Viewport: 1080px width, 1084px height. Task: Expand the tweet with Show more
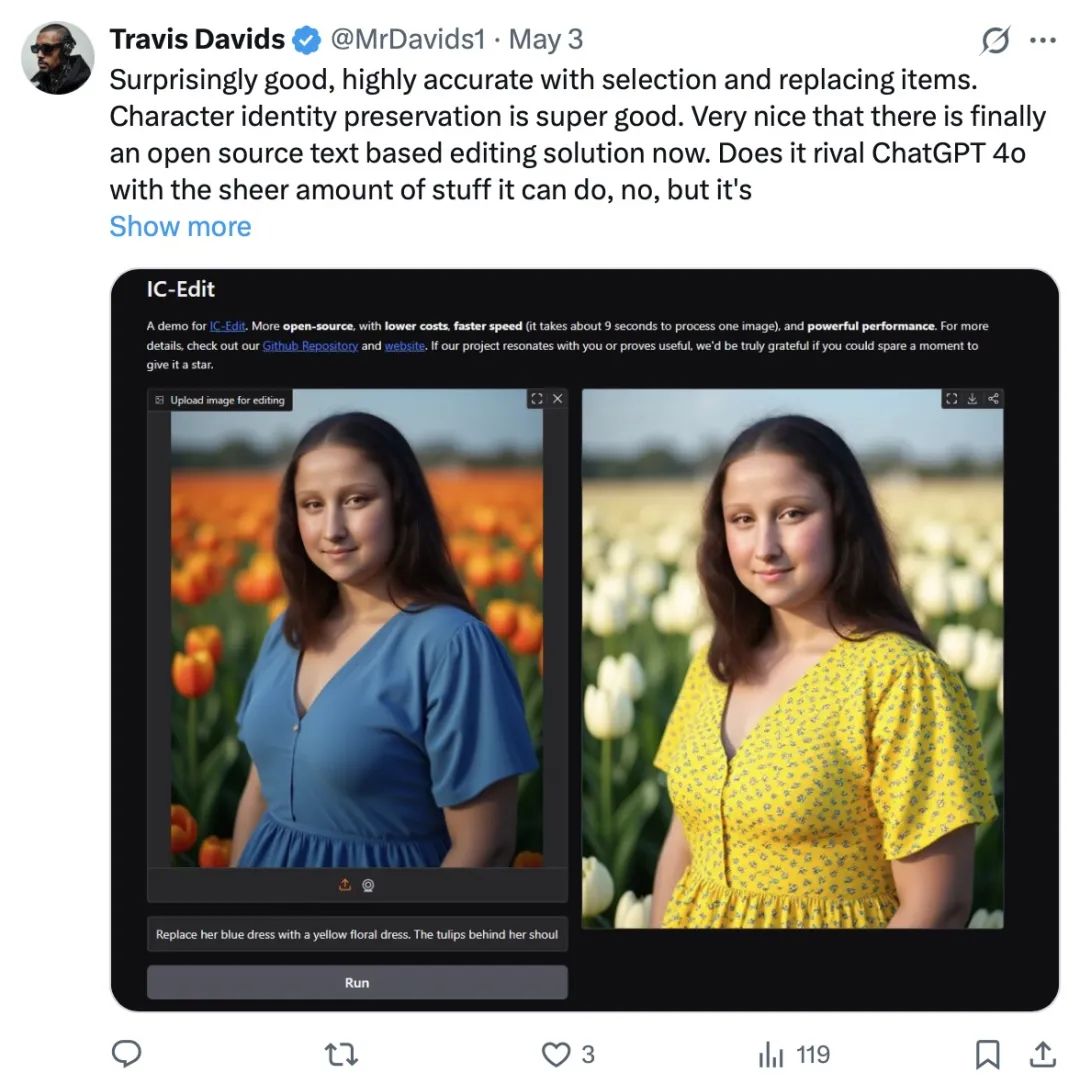point(180,226)
